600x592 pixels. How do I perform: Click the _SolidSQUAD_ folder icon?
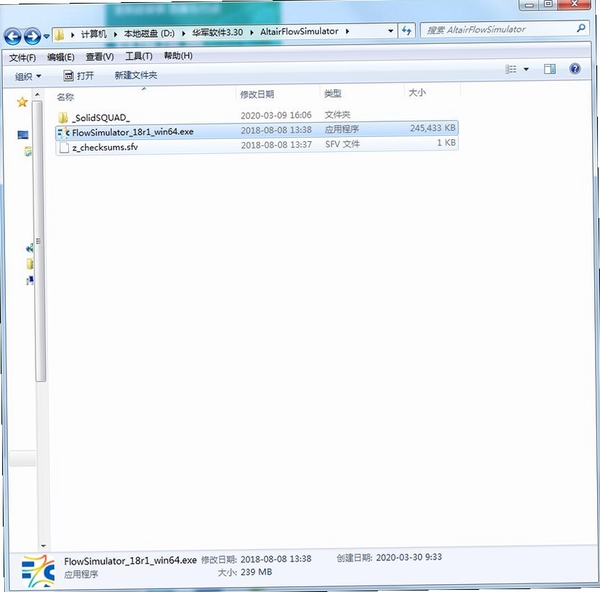(x=63, y=117)
